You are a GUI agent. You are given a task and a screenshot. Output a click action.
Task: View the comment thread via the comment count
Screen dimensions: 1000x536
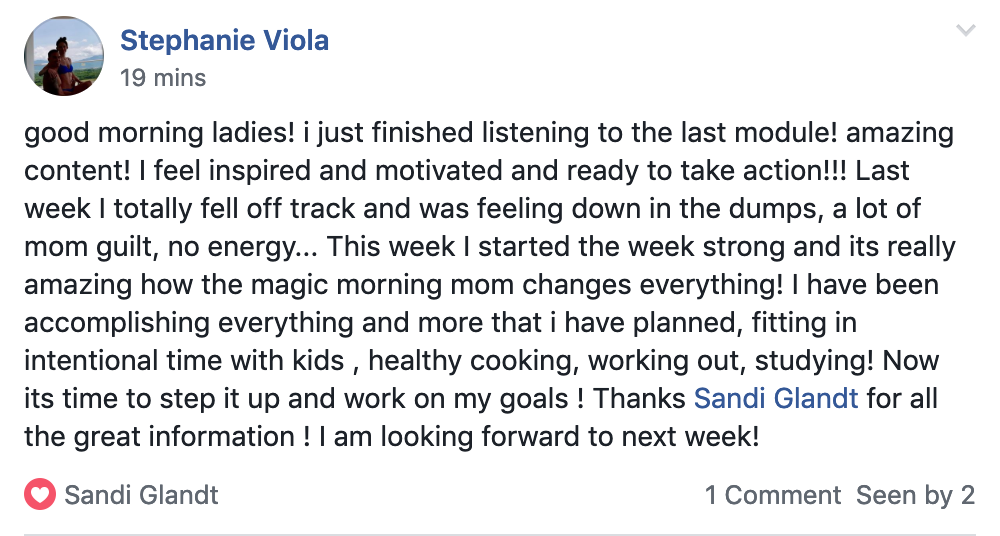[x=772, y=495]
